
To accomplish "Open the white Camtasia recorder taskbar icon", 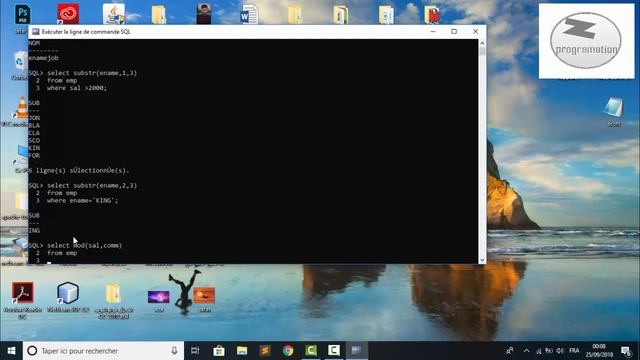I will pos(334,351).
